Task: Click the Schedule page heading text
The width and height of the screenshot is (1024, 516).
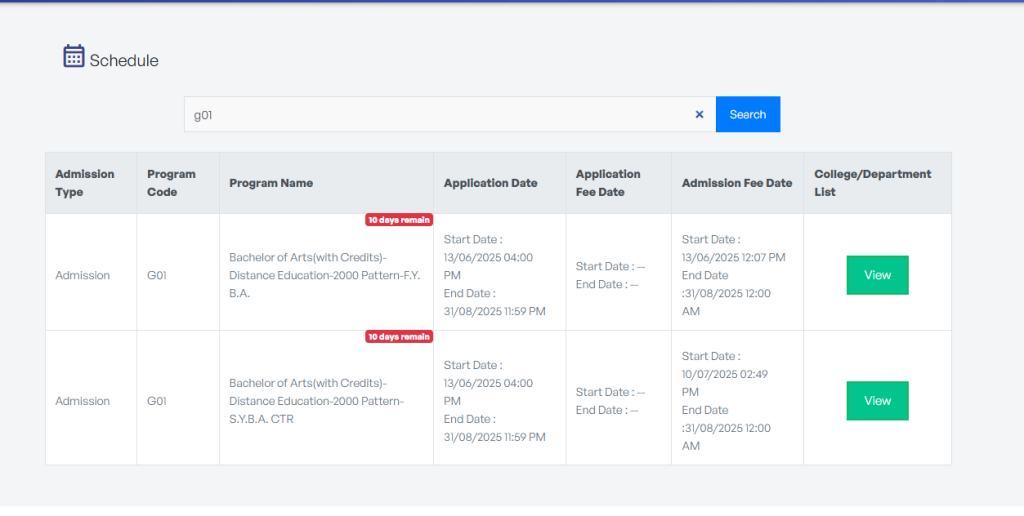Action: pyautogui.click(x=124, y=61)
